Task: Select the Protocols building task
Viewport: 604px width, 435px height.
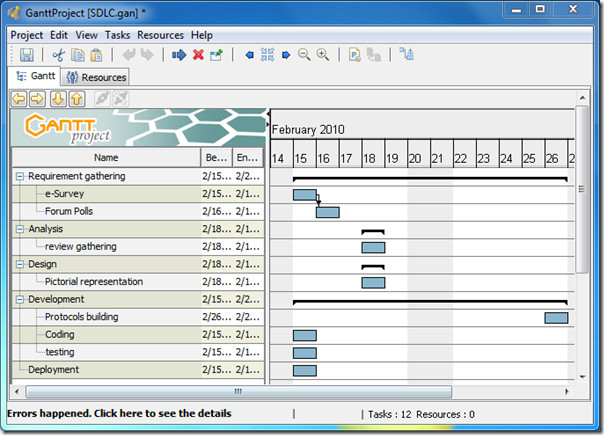Action: tap(138, 317)
